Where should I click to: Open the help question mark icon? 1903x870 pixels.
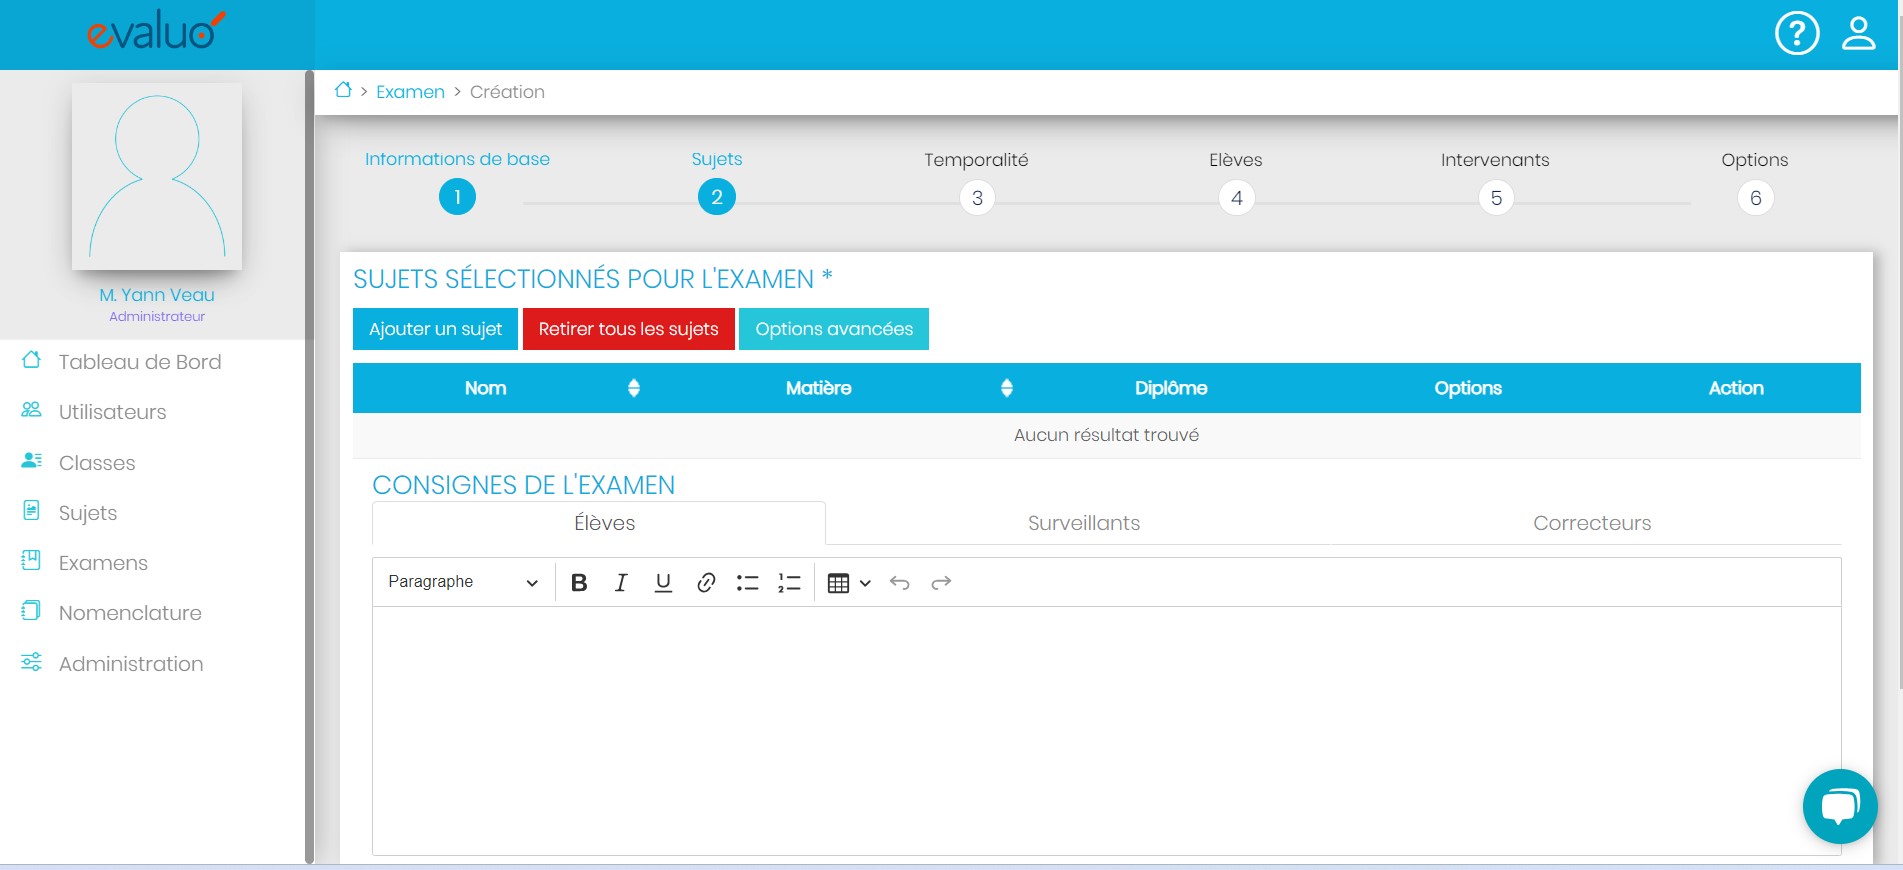1796,33
